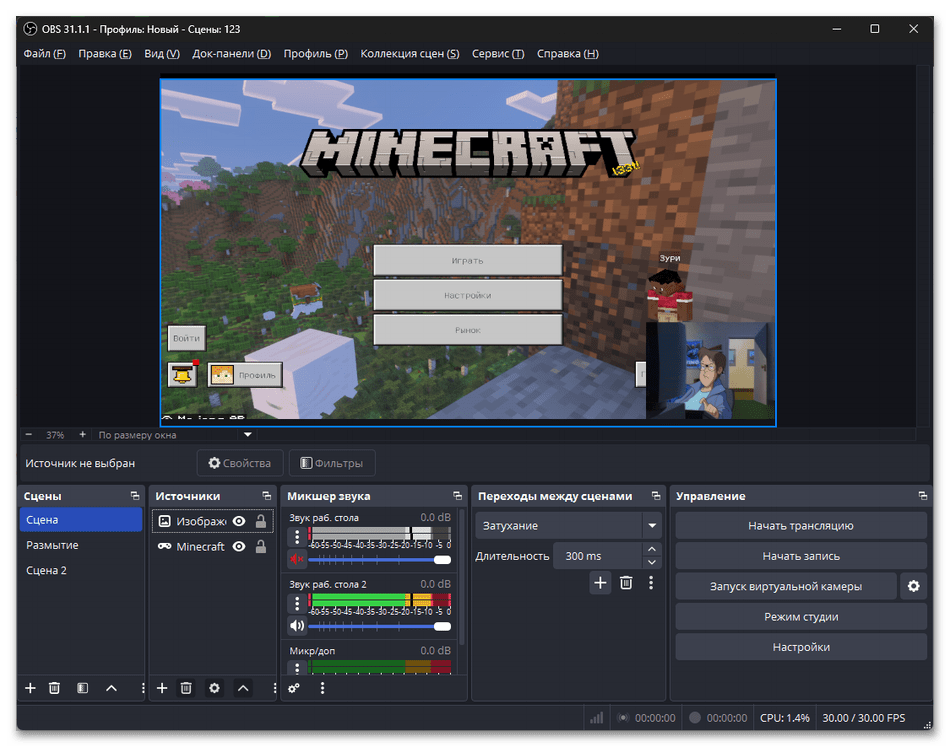Toggle visibility of the Minecraft source
Screen dimensions: 950x747
(x=239, y=546)
